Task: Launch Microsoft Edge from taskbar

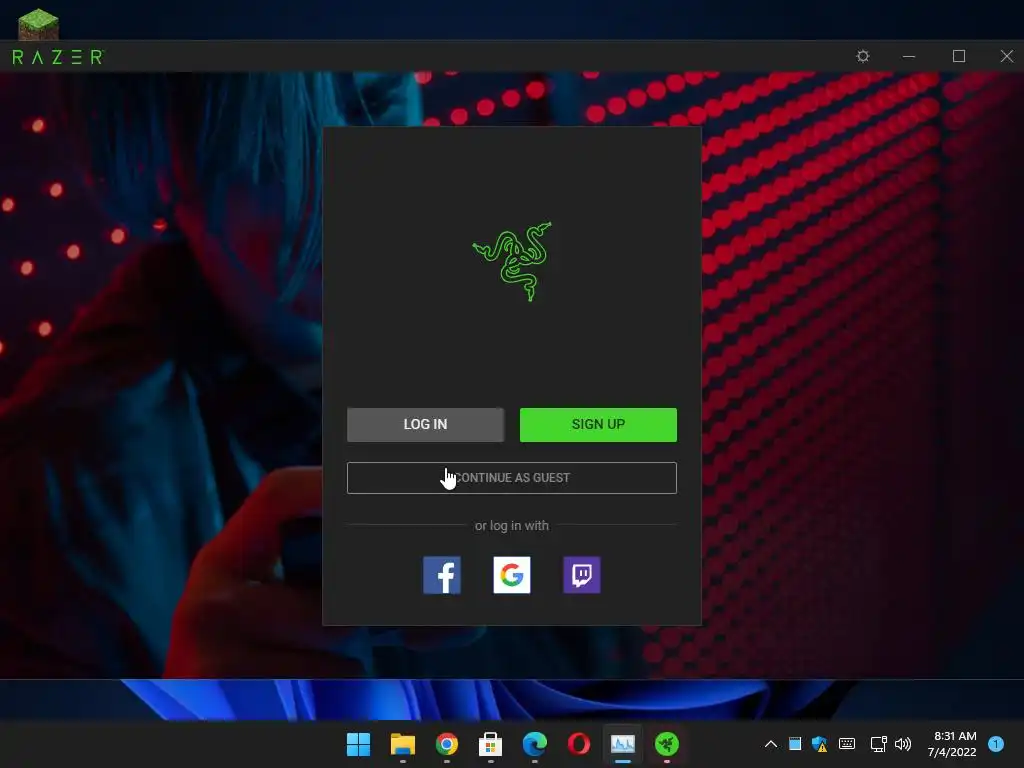Action: click(x=535, y=744)
